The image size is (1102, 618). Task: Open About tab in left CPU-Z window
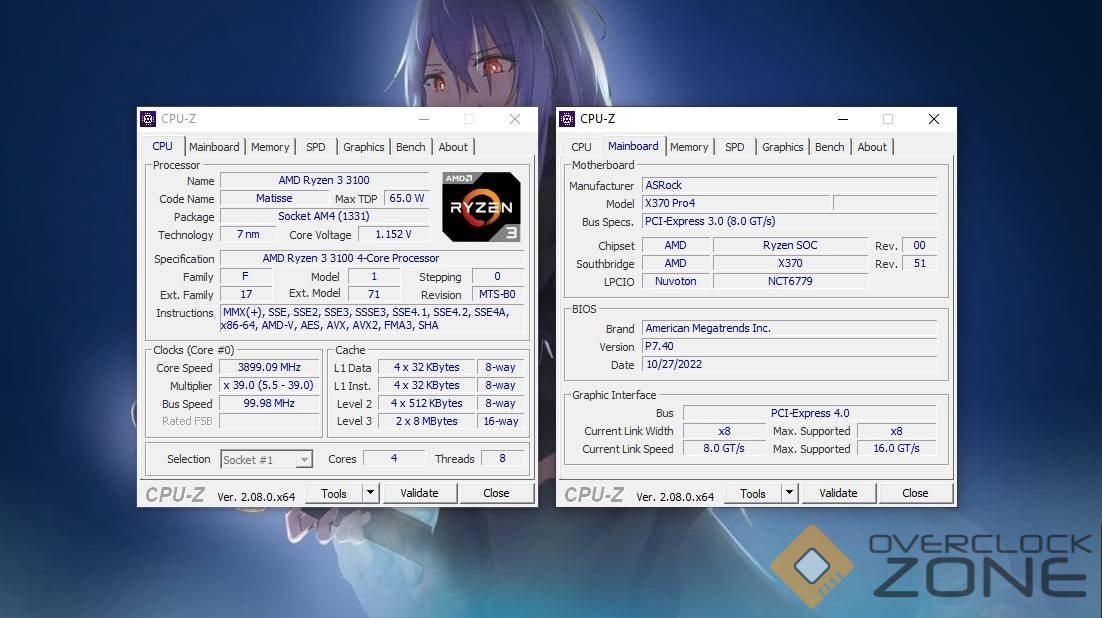pos(453,147)
